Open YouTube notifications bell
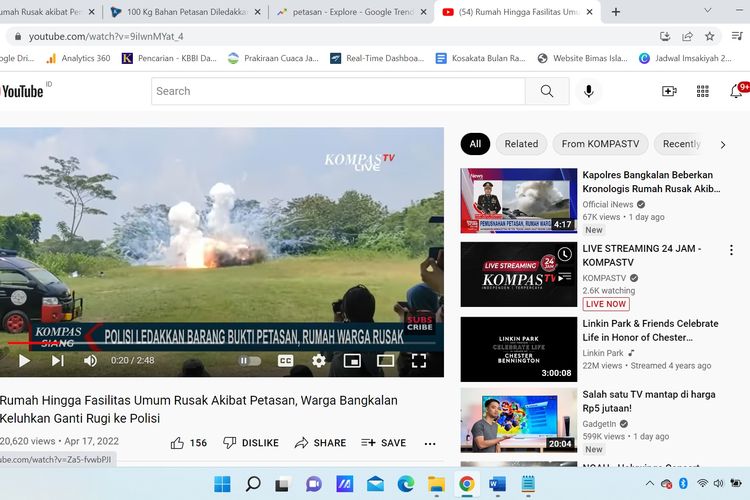Viewport: 750px width, 500px height. tap(736, 91)
